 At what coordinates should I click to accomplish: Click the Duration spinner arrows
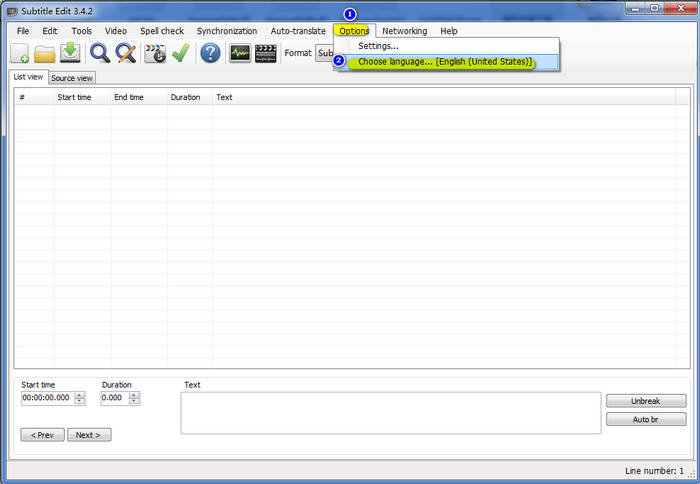(x=134, y=398)
